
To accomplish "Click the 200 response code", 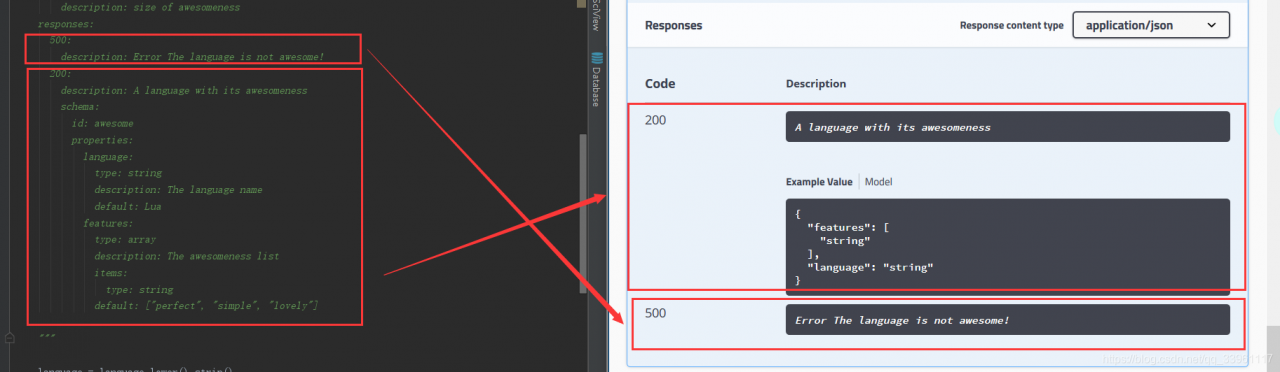I will click(655, 120).
